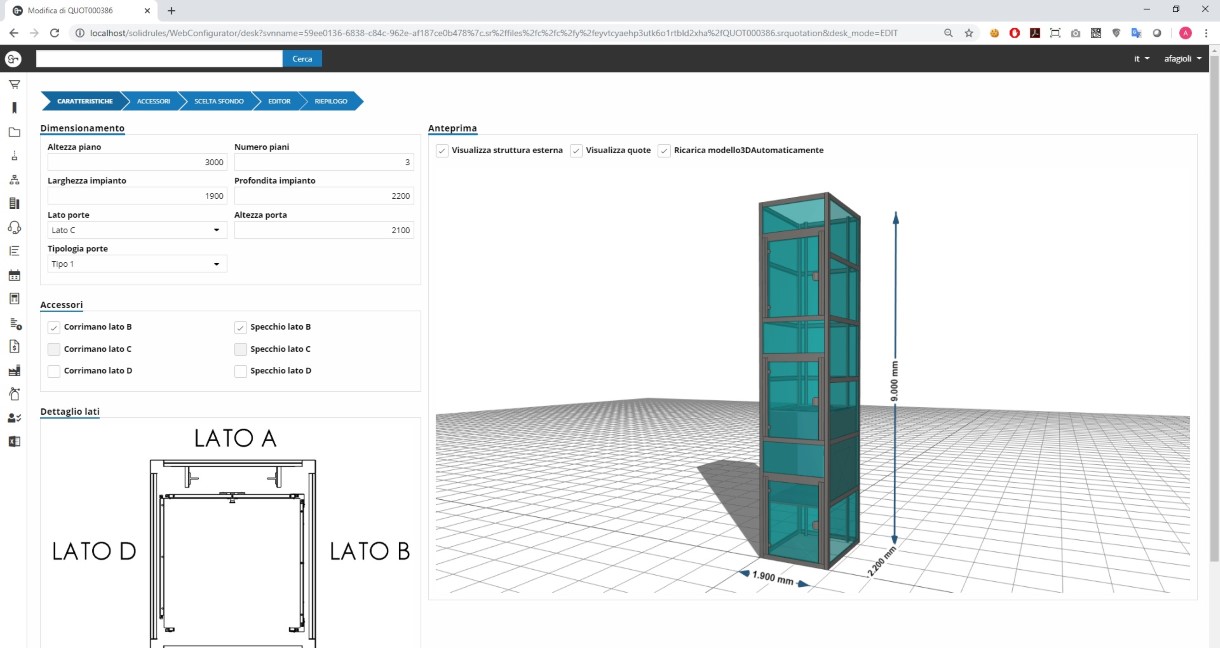Click the bookmark icon in left sidebar
This screenshot has height=648, width=1220.
(14, 108)
